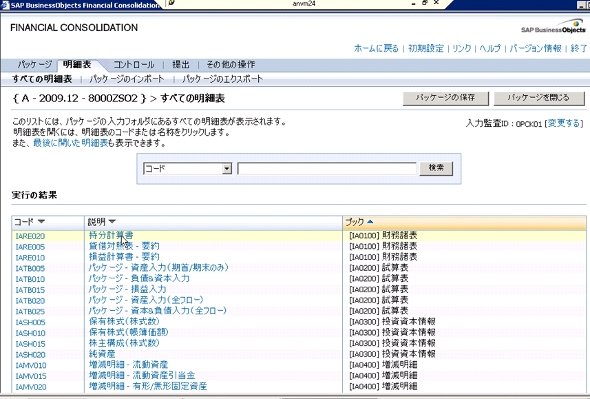This screenshot has height=399, width=590.
Task: Open schedule code IAMV020
Action: (x=31, y=387)
